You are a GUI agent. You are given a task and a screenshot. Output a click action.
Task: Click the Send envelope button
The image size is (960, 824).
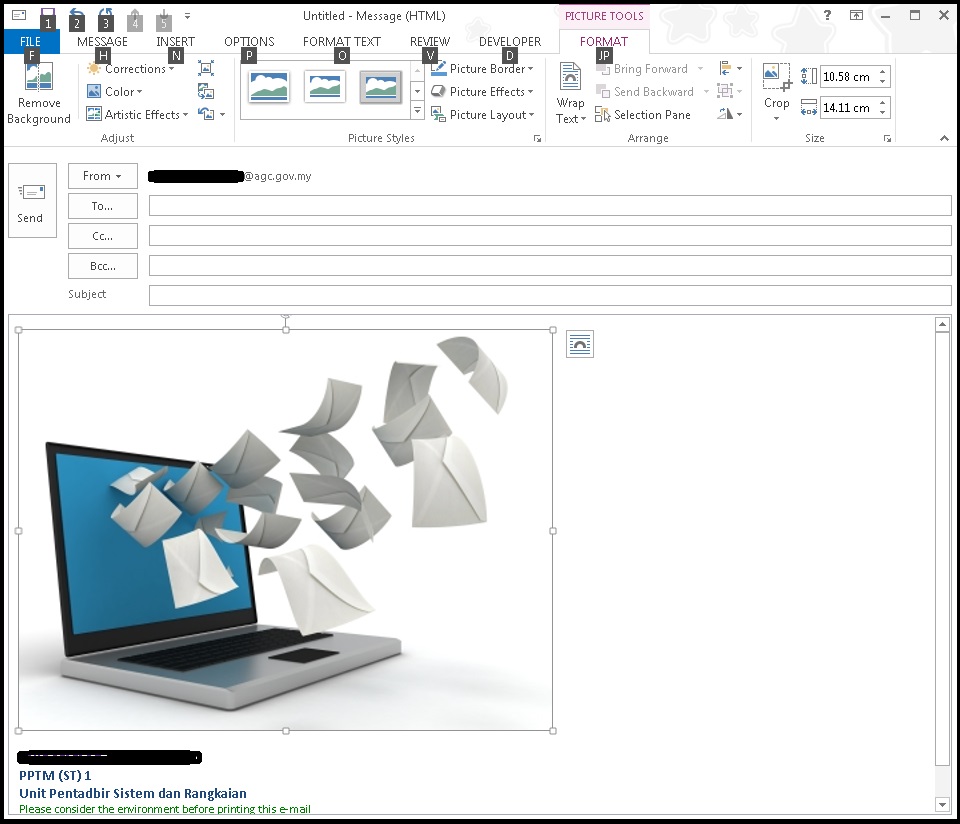click(31, 201)
